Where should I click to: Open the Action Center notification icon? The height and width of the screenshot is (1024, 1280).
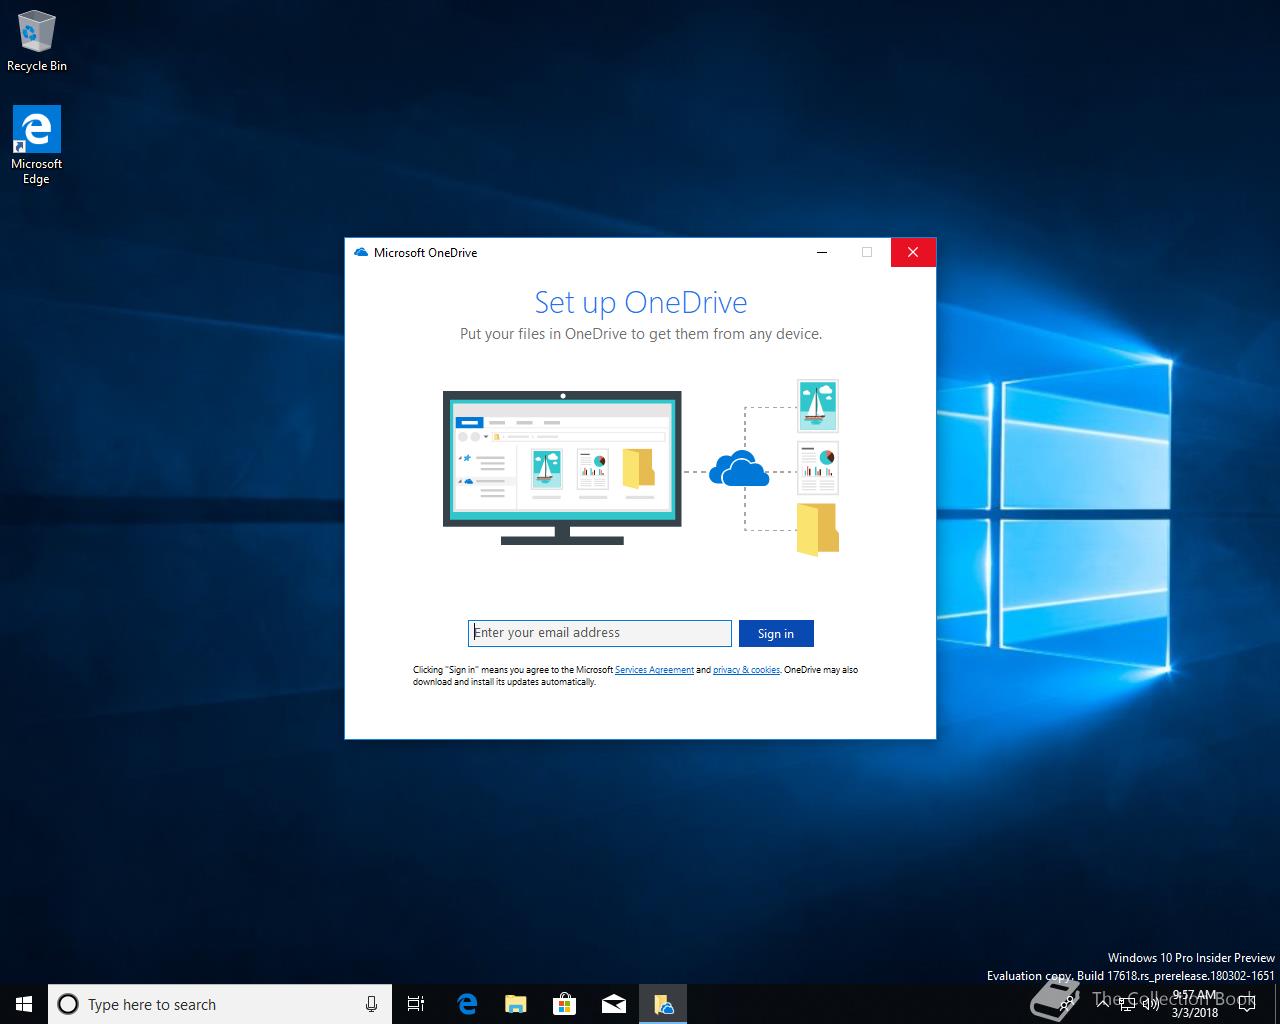(1246, 1004)
